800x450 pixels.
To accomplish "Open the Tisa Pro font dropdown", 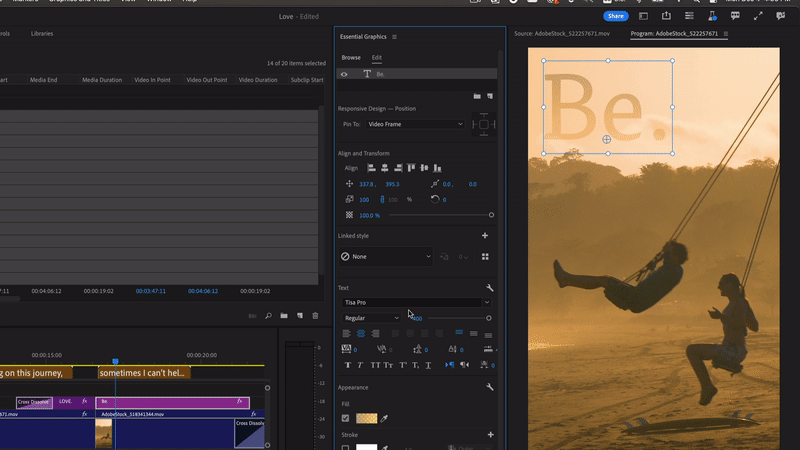I will point(416,303).
